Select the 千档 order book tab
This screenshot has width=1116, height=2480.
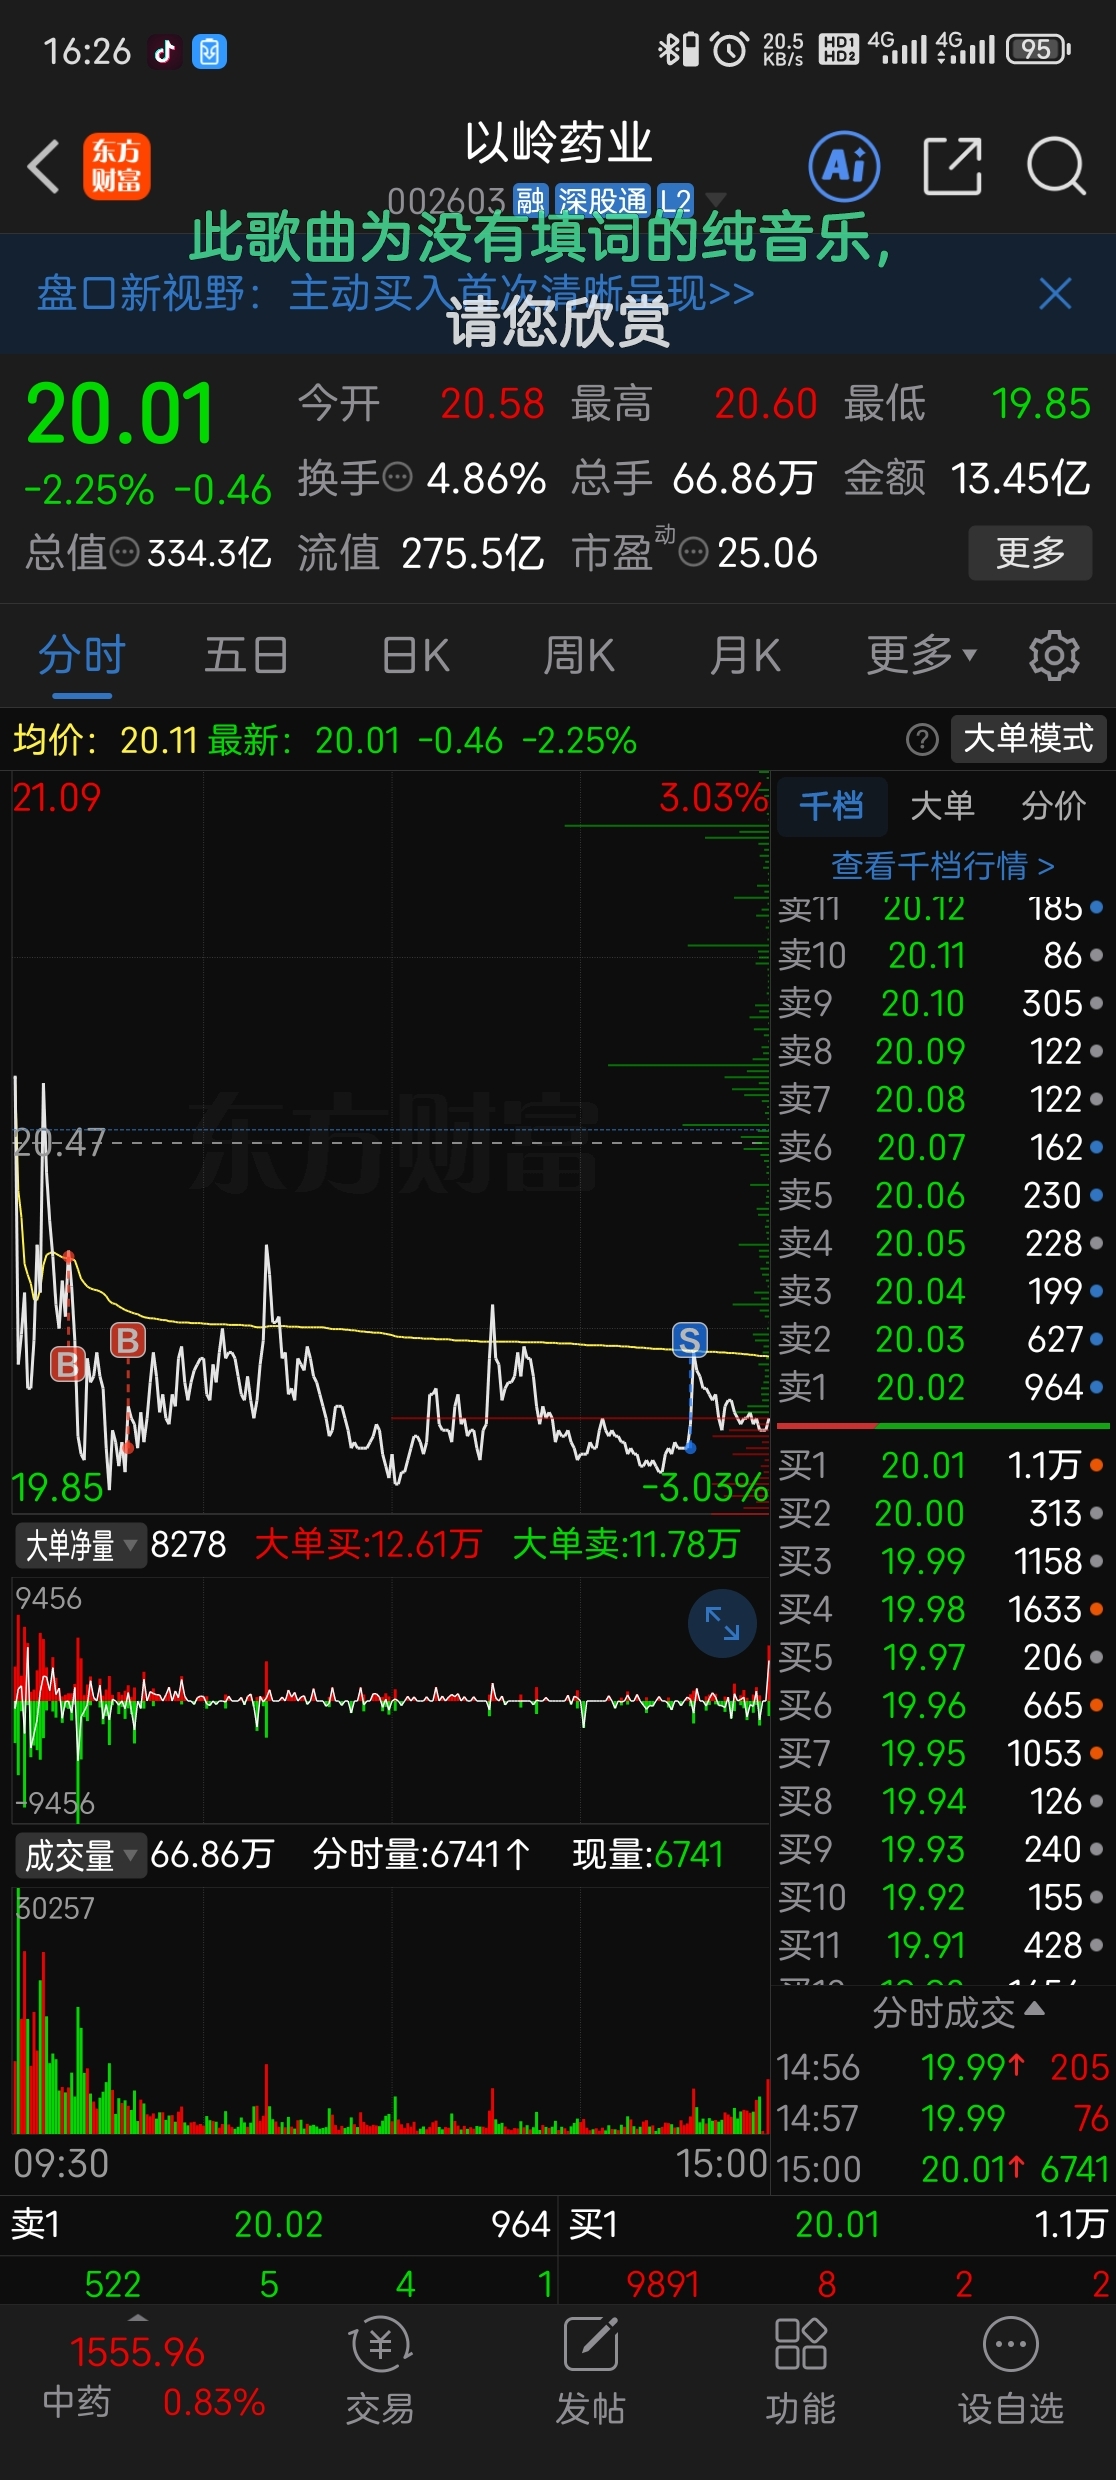coord(831,806)
